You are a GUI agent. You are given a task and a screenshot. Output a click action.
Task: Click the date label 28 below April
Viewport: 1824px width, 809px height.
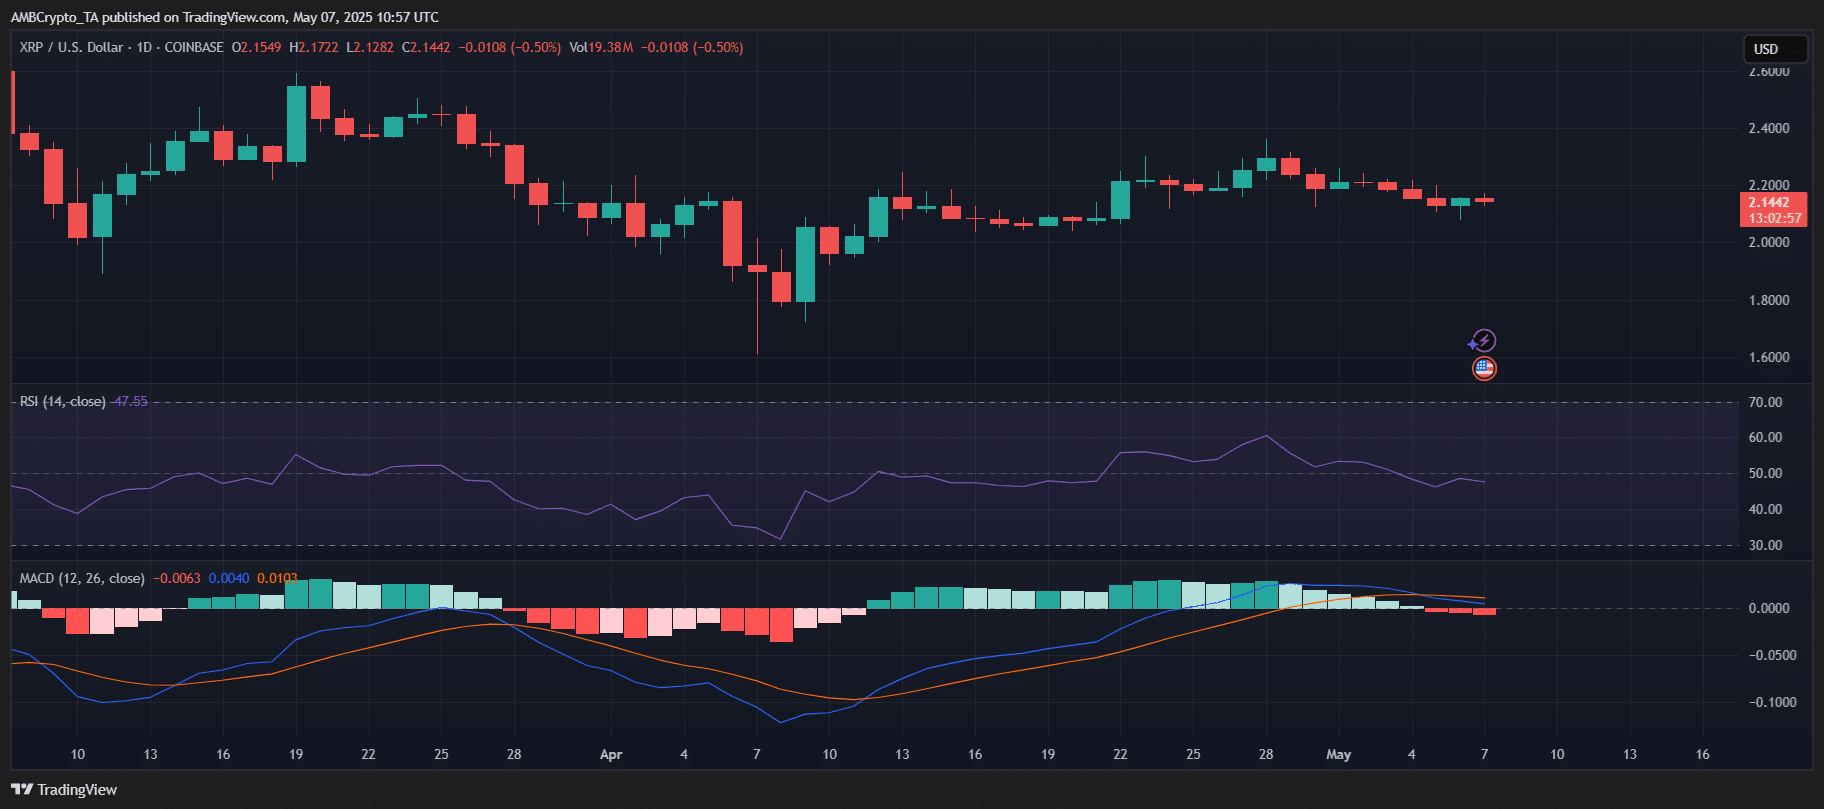pos(1266,754)
